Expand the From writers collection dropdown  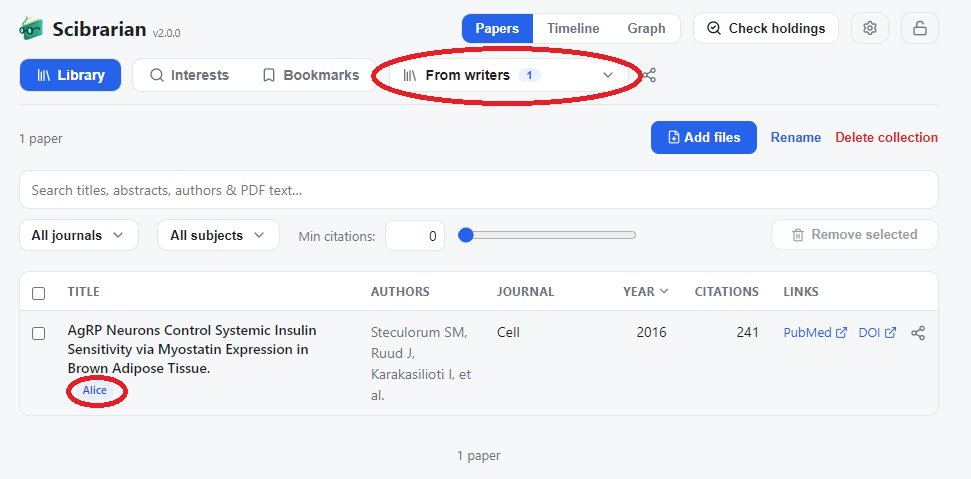click(x=508, y=76)
